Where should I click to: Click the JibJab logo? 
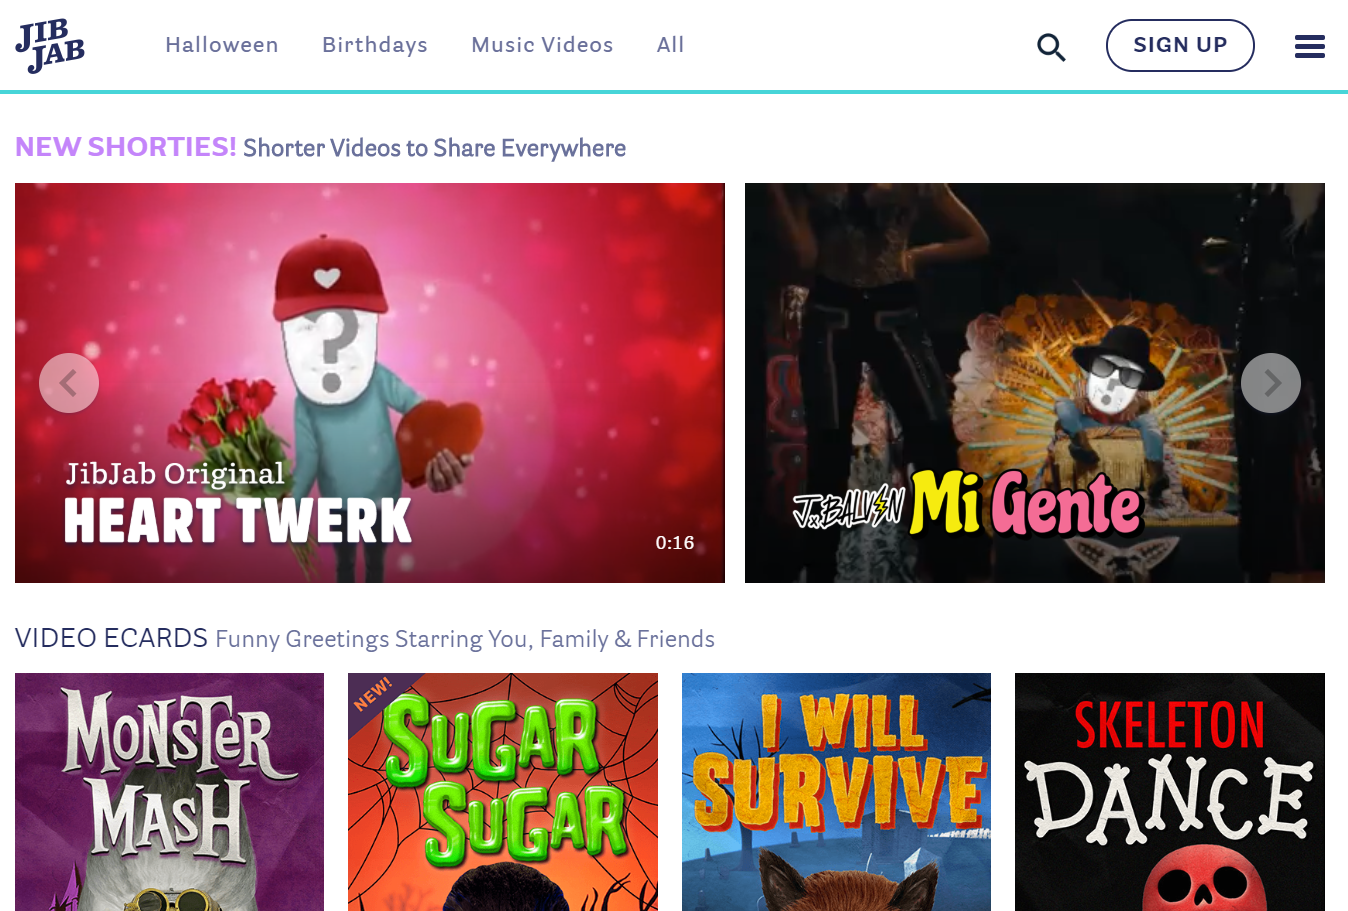pos(50,46)
